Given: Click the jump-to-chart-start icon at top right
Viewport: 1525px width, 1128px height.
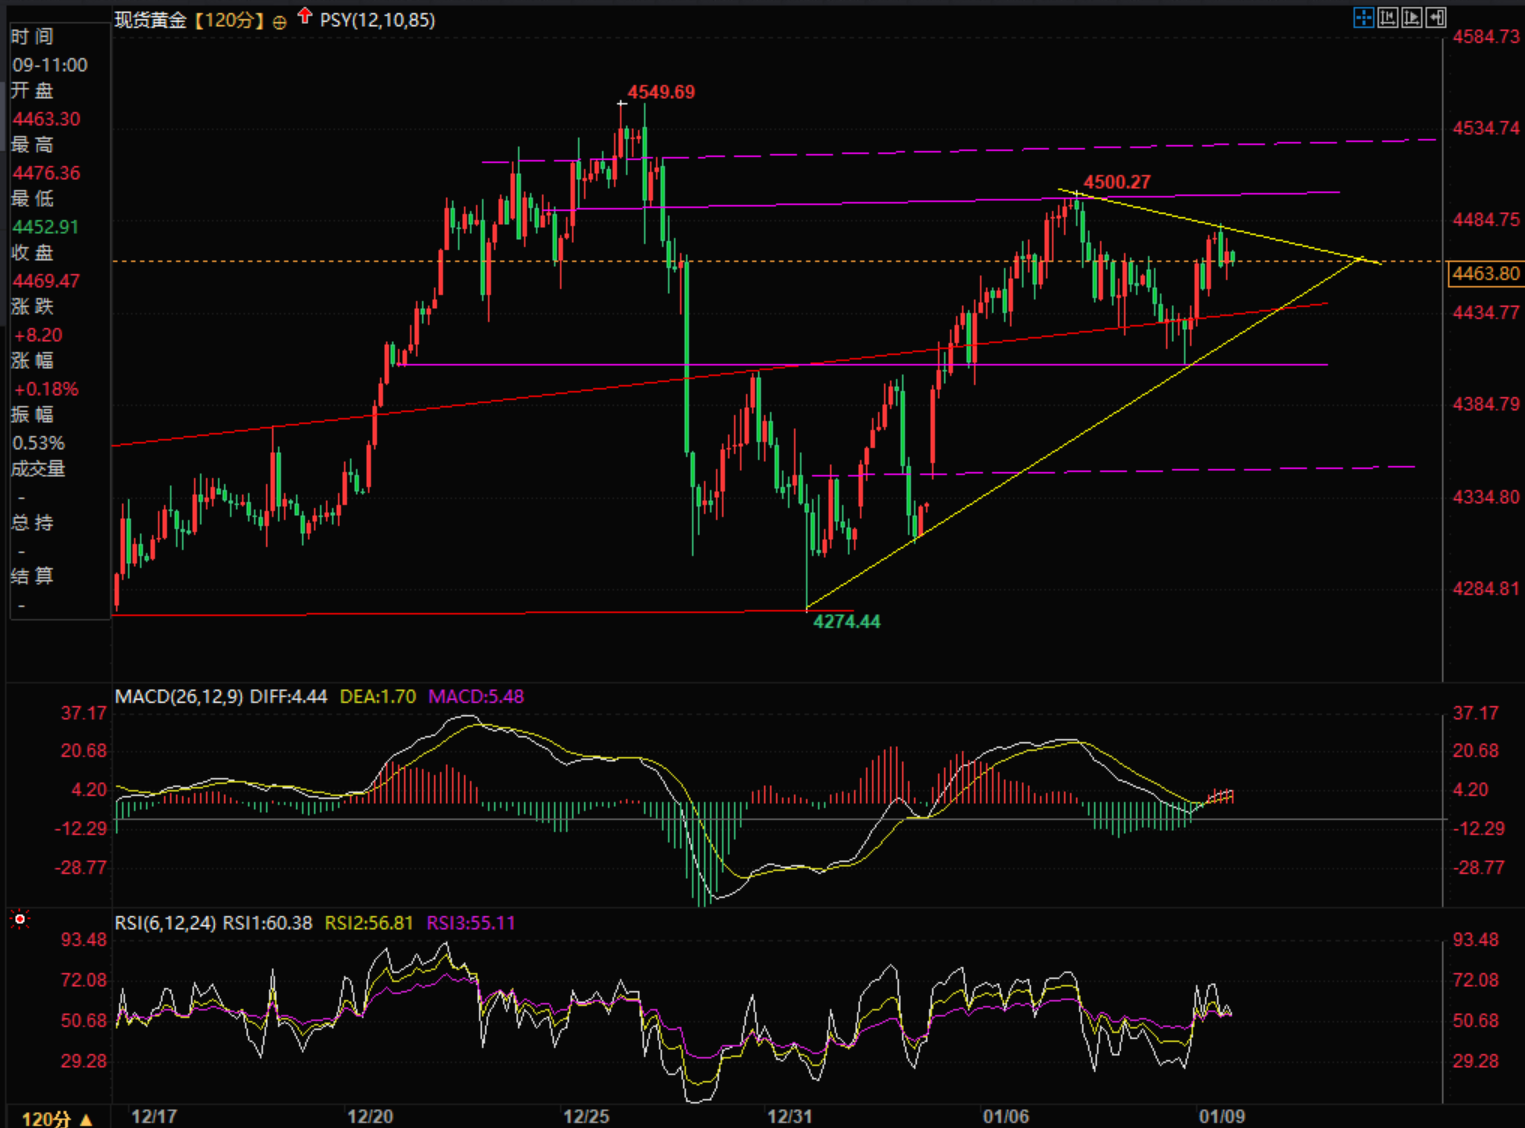Looking at the screenshot, I should click(x=1388, y=18).
